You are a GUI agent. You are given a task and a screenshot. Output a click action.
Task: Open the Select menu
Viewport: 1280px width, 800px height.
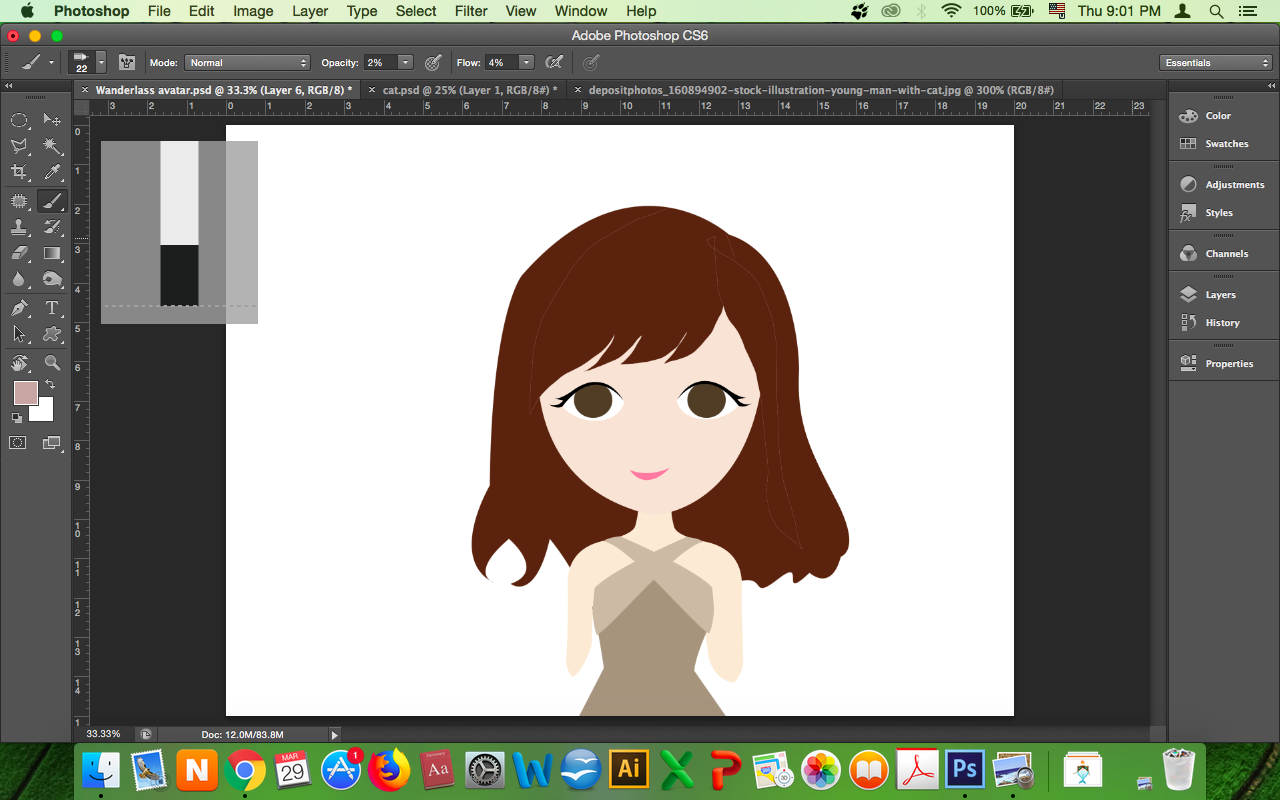tap(416, 11)
